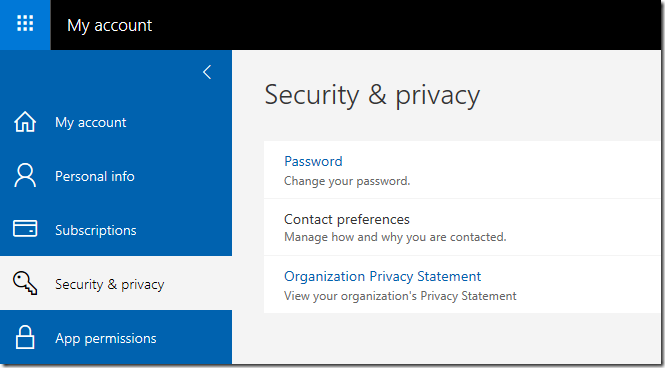Select the My account sidebar label
This screenshot has height=368, width=665.
[x=91, y=123]
